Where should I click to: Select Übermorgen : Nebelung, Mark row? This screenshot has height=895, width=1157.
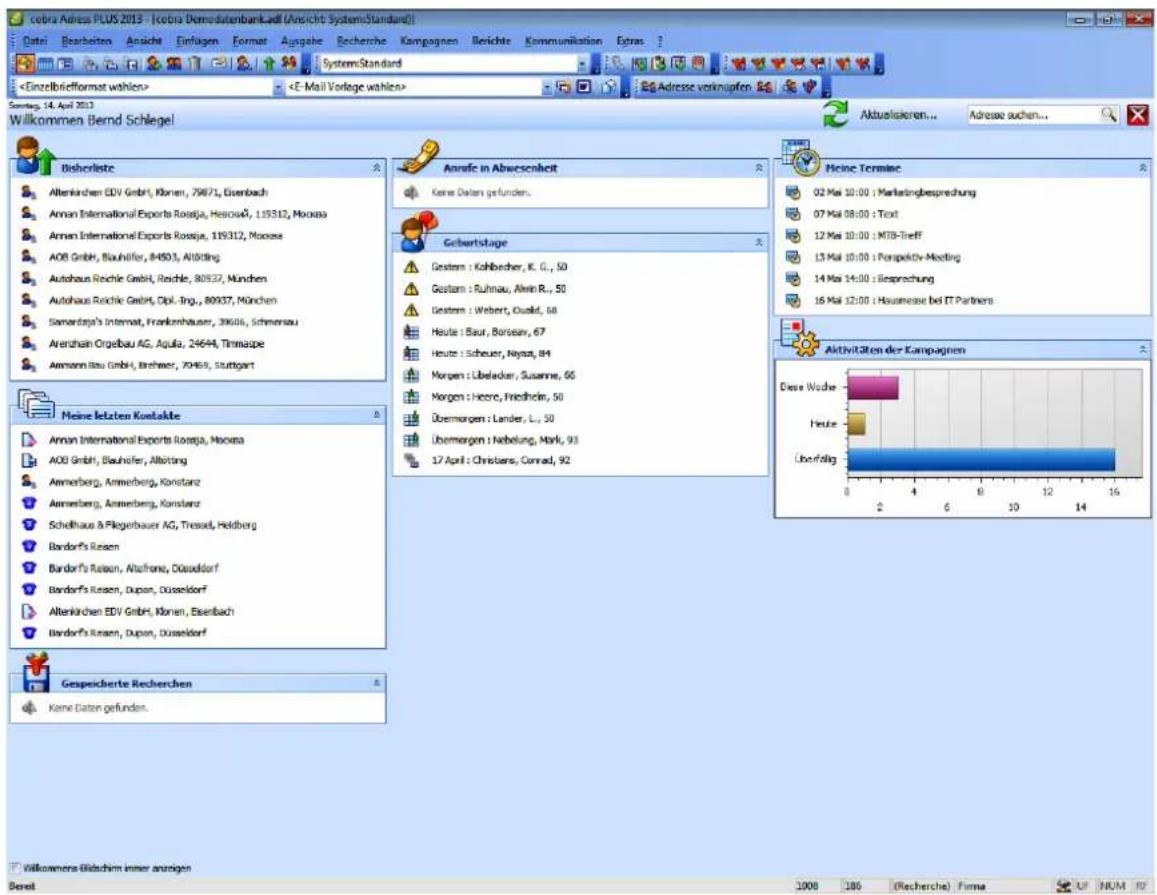505,440
